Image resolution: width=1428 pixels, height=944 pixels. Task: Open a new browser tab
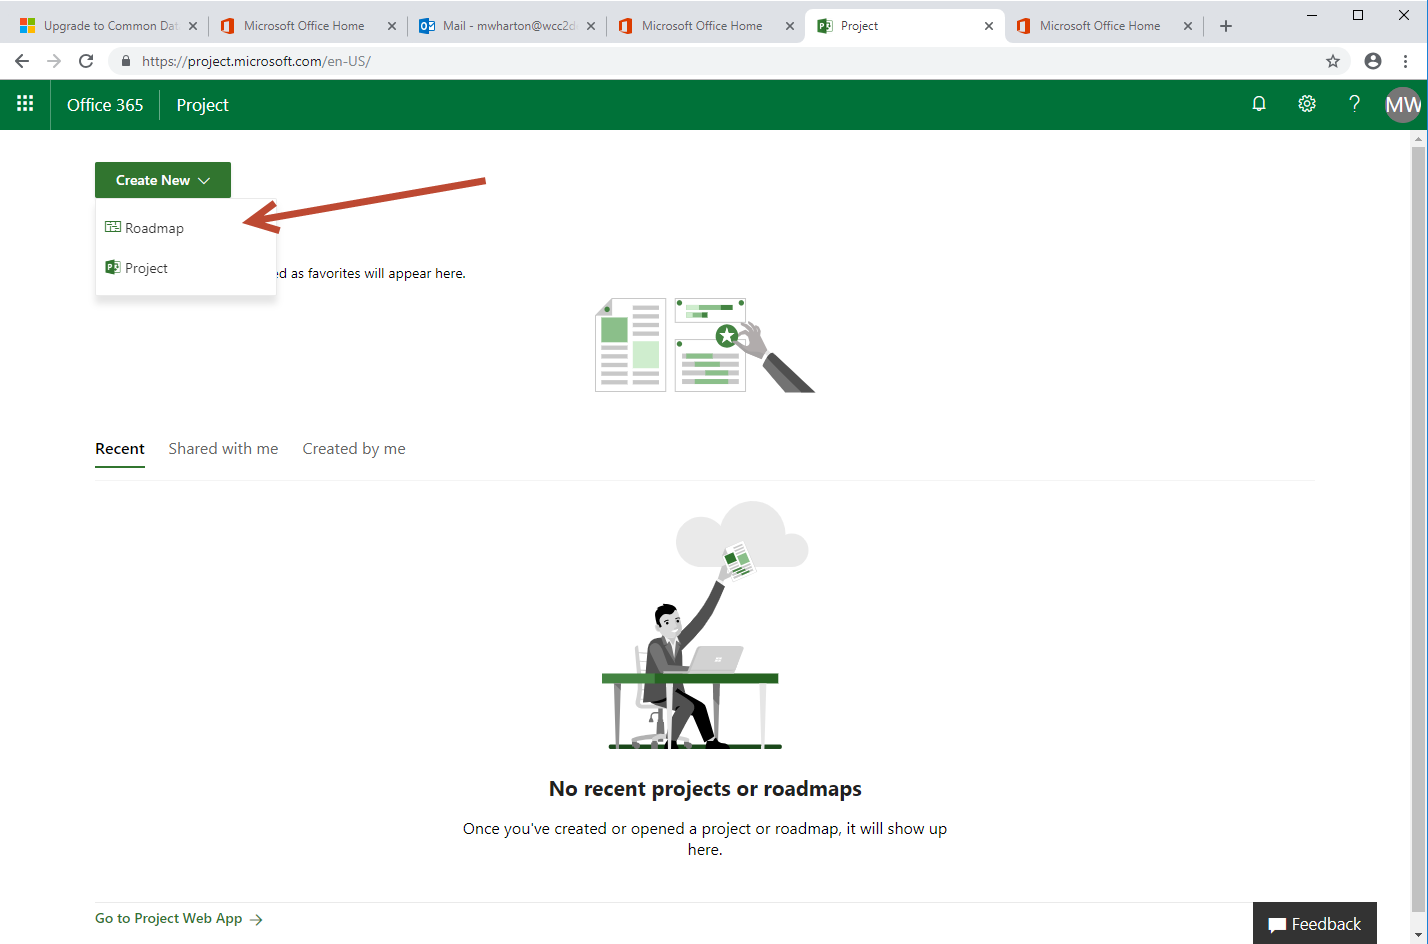pyautogui.click(x=1226, y=26)
